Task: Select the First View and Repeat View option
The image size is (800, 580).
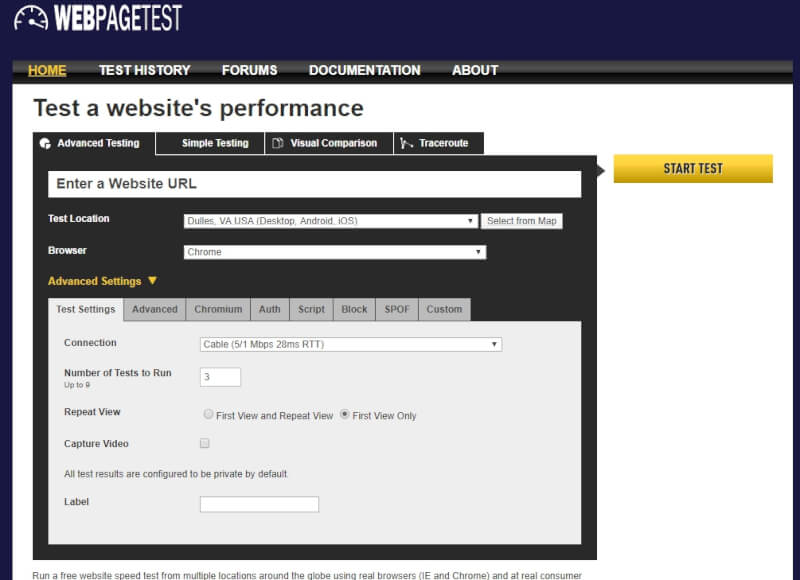Action: coord(208,414)
